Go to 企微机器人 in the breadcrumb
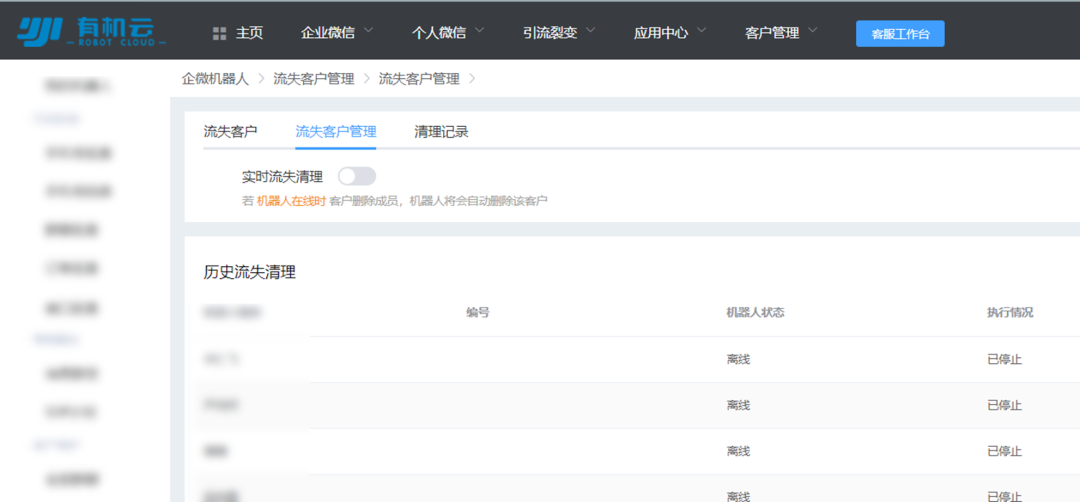 [215, 78]
